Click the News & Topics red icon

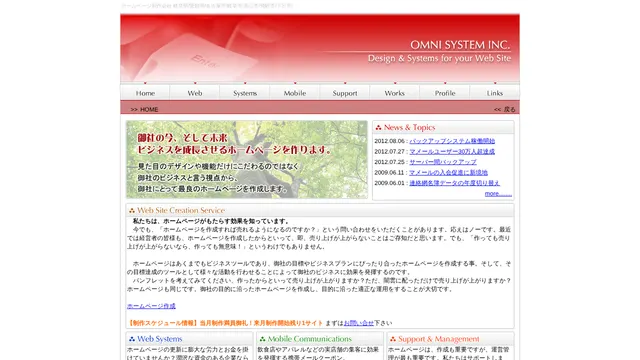click(x=378, y=127)
